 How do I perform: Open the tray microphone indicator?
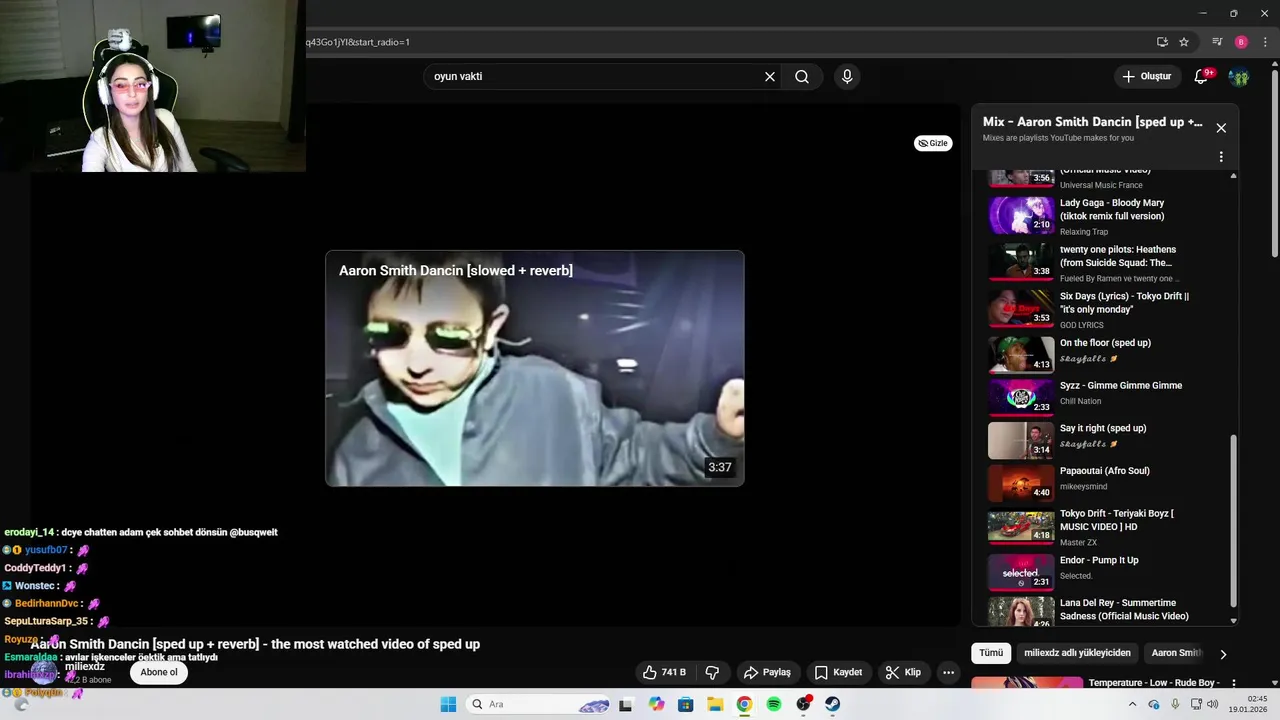[1175, 704]
